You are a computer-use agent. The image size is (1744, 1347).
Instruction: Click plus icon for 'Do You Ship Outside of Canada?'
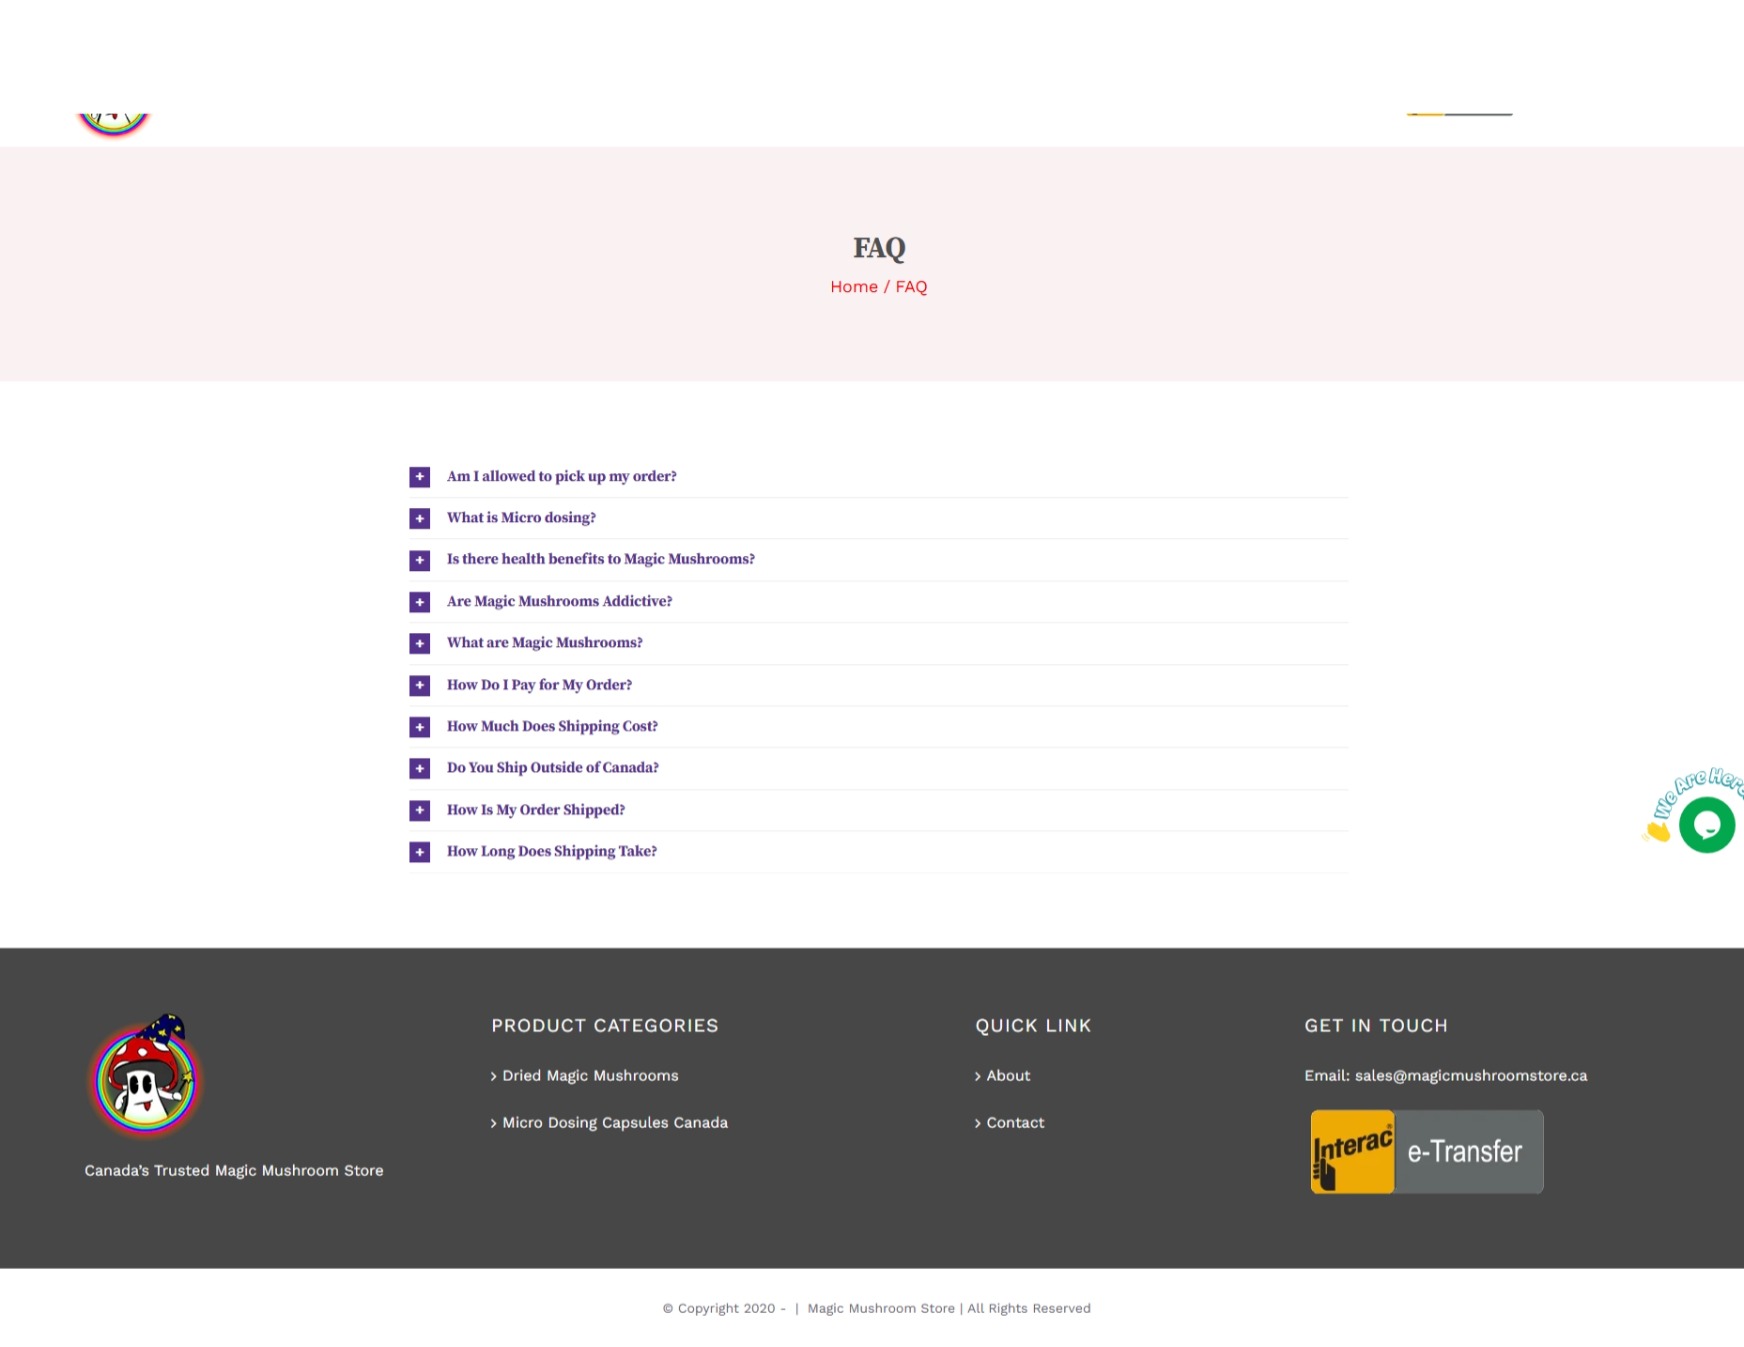[x=419, y=768]
